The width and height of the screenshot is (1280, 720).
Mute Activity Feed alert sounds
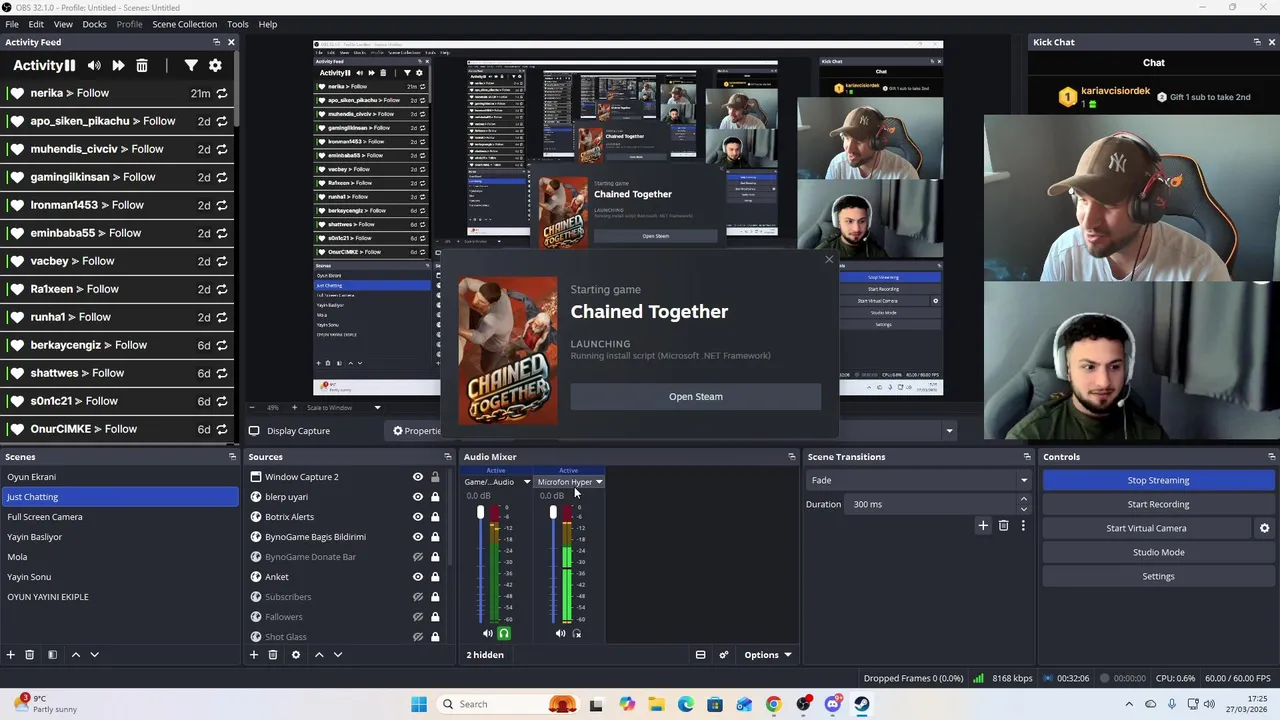[94, 65]
